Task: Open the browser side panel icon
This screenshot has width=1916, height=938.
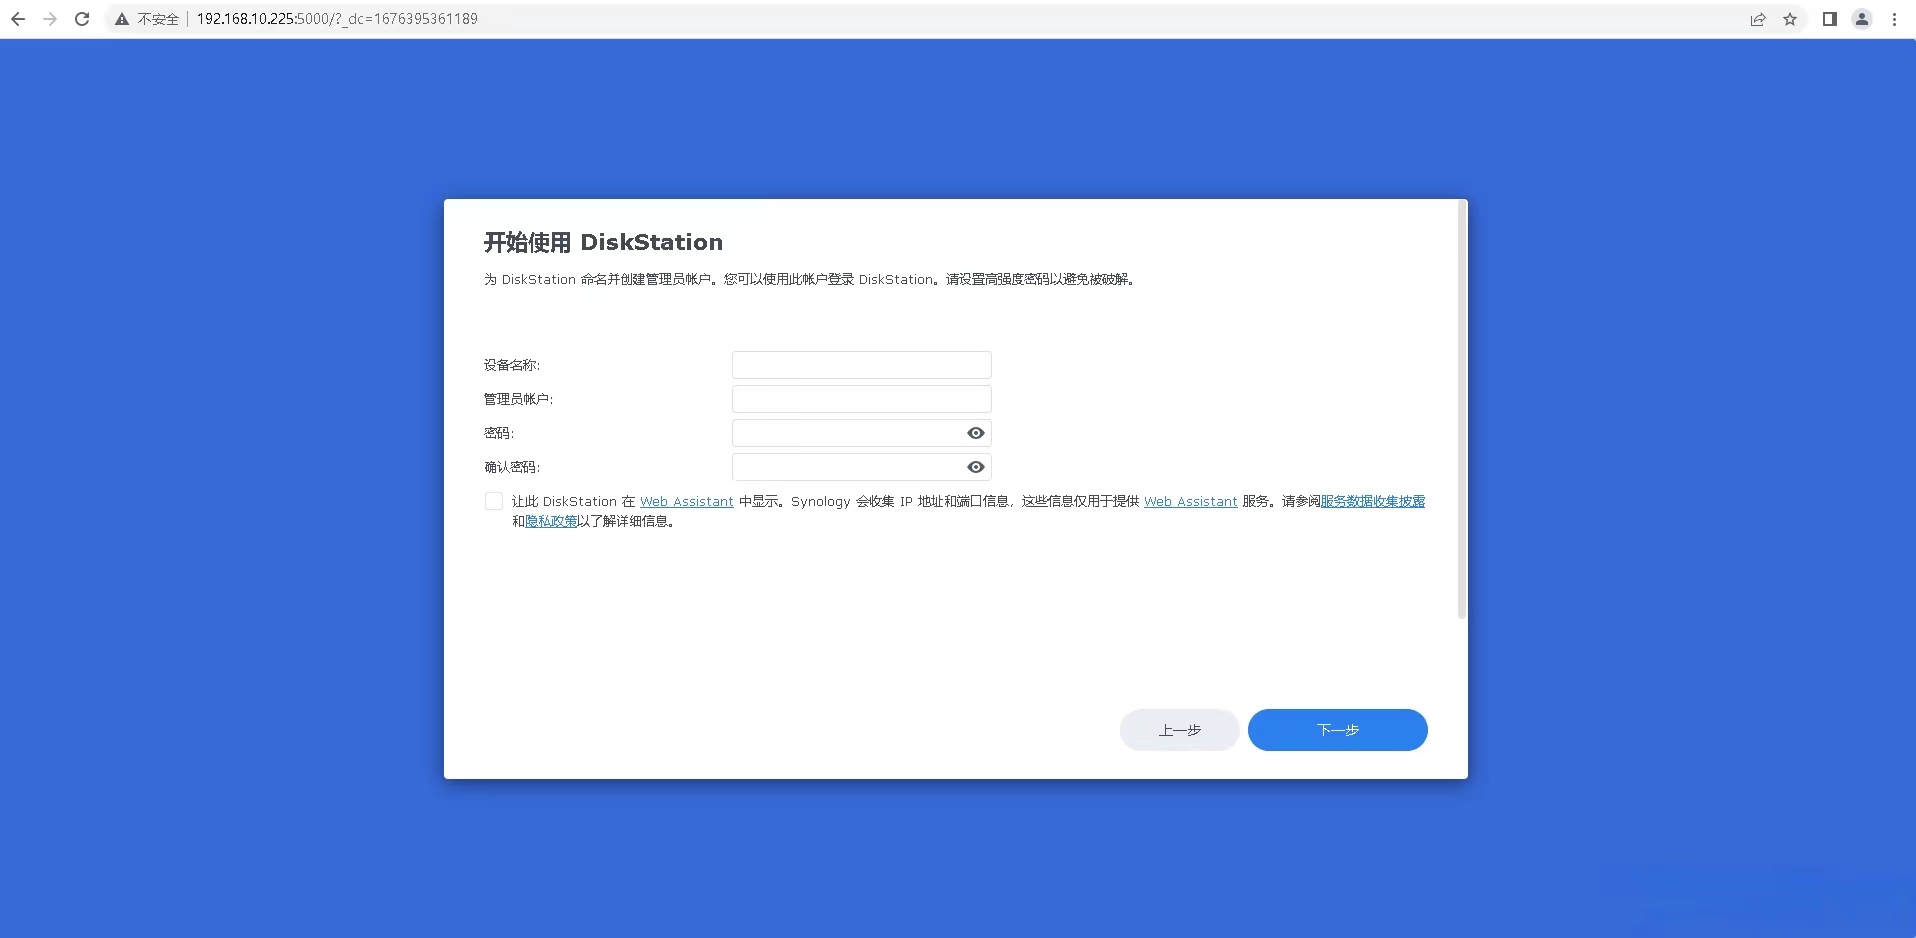Action: coord(1829,19)
